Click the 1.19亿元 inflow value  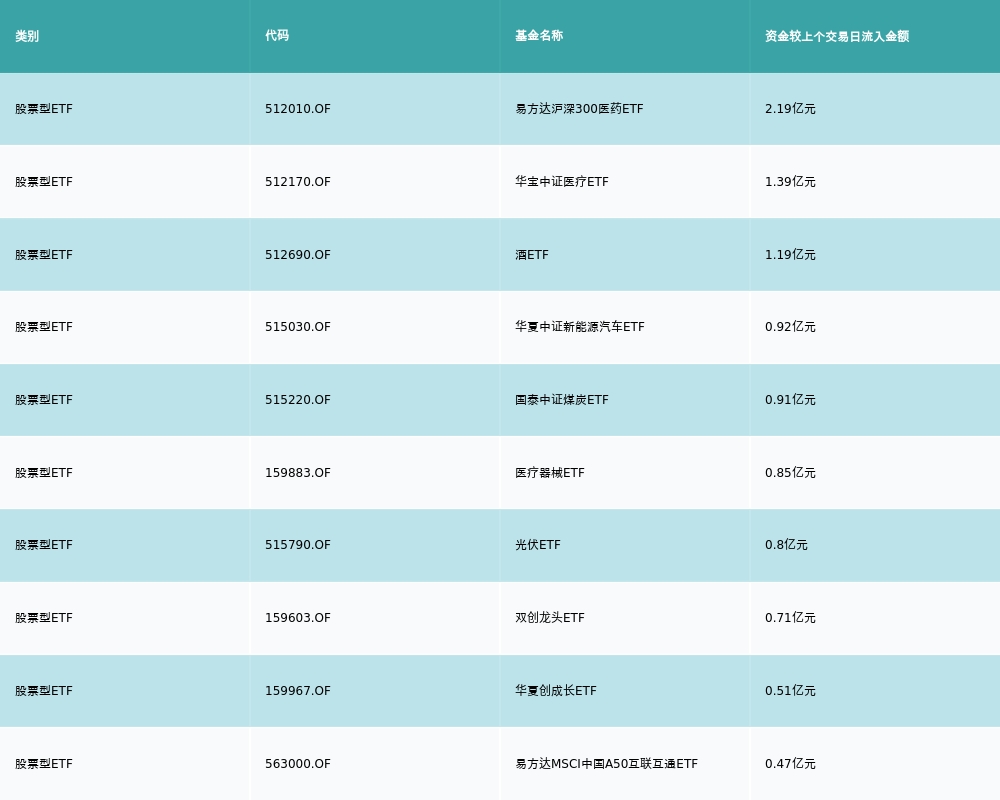(790, 255)
